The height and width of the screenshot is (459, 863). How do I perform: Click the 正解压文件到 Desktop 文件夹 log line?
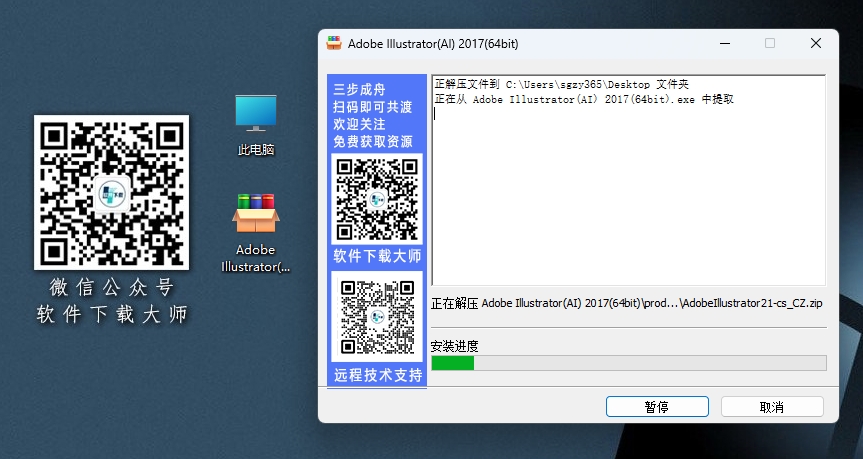pos(562,84)
